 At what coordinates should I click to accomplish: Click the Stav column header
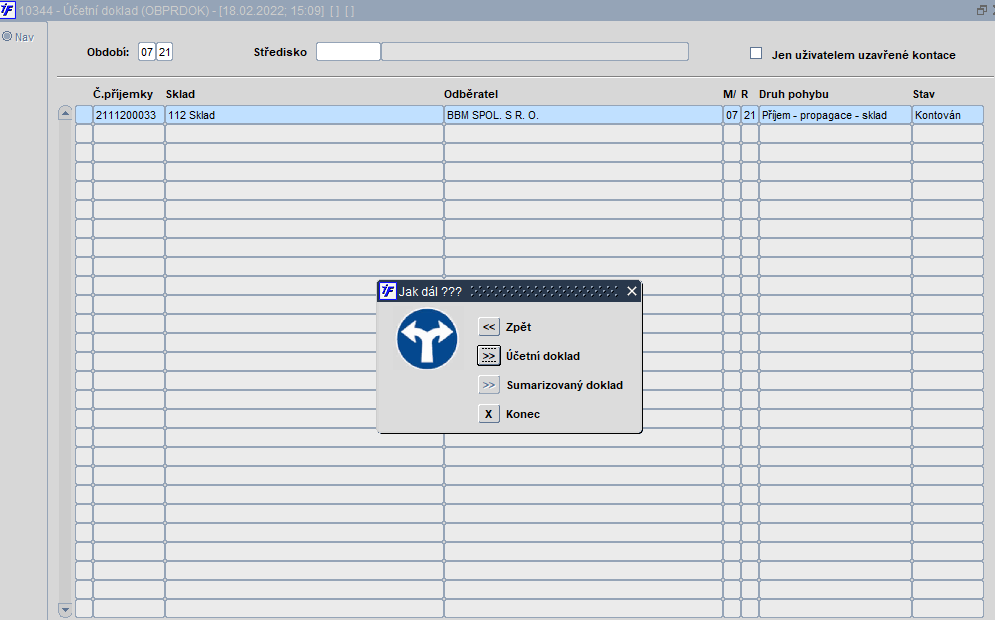pos(923,94)
